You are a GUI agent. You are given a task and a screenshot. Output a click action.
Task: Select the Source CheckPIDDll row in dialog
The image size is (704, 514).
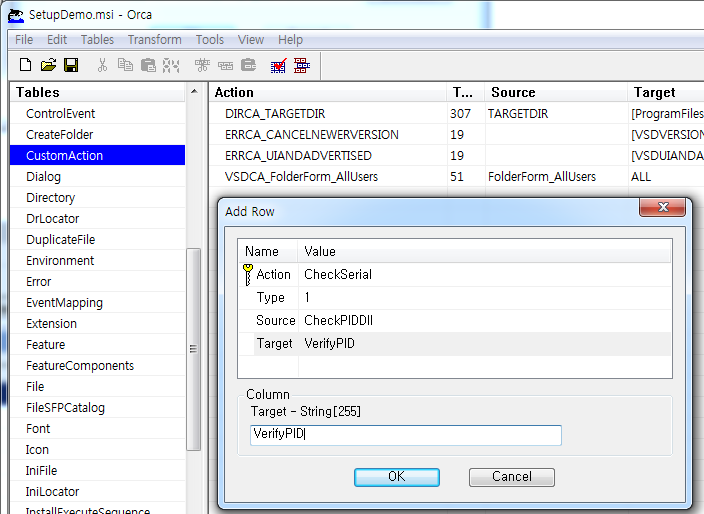coord(454,321)
